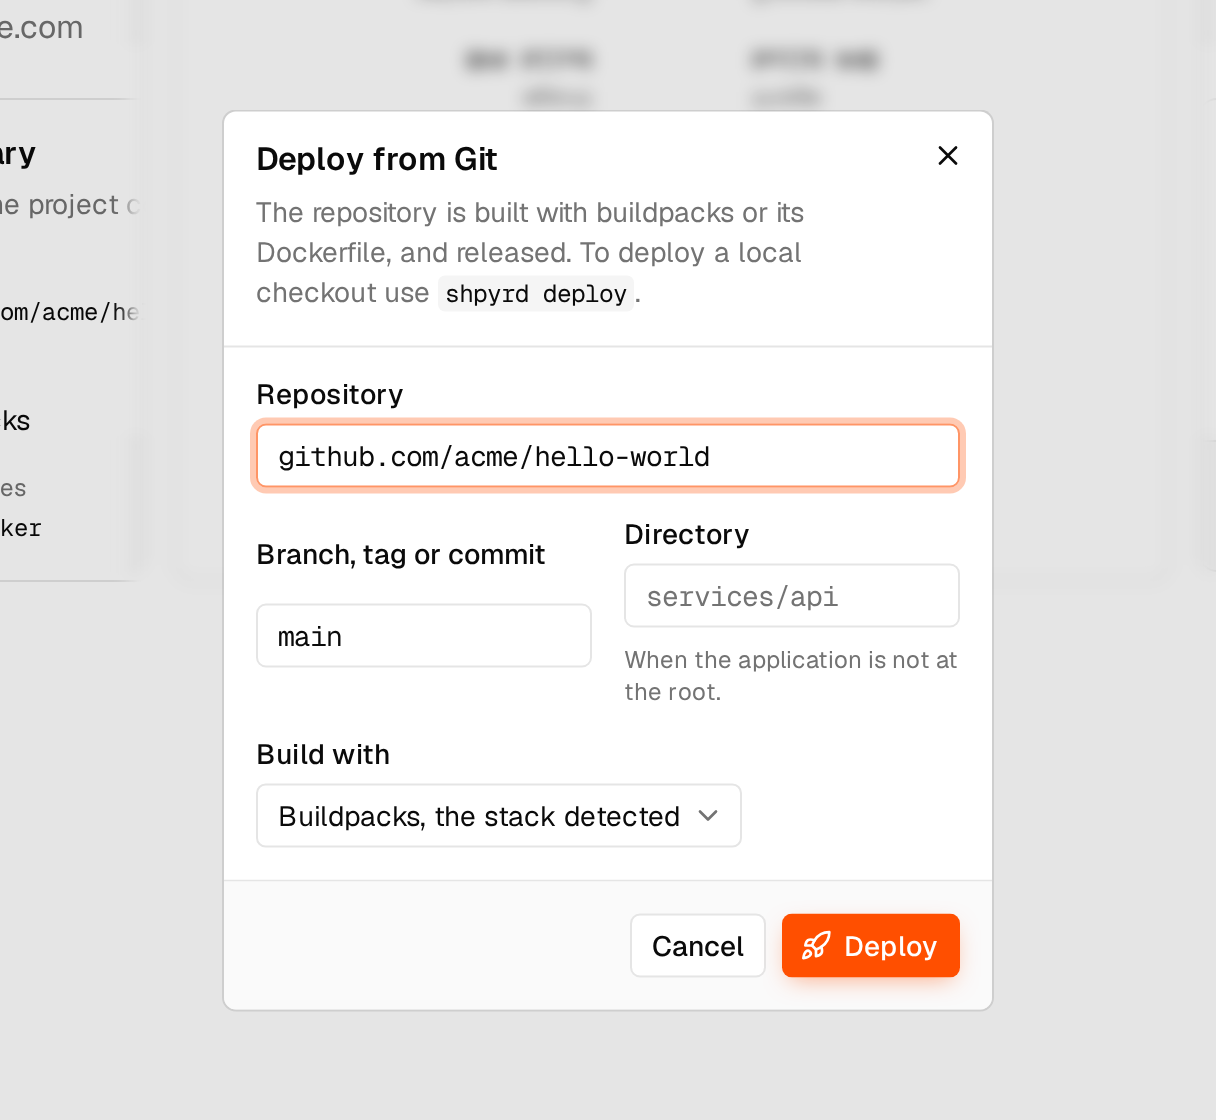Click the Directory input field
The width and height of the screenshot is (1216, 1120).
792,595
